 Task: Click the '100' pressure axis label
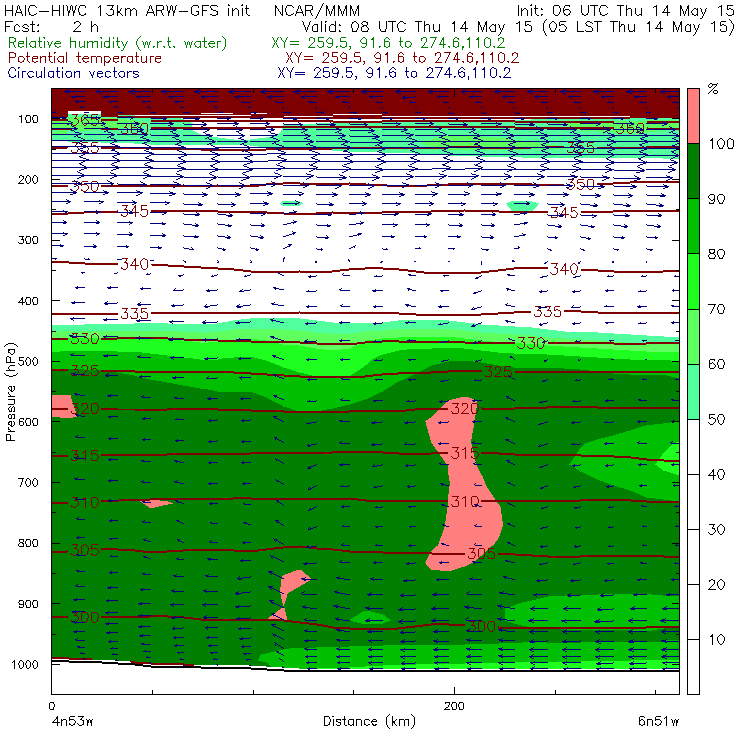[28, 119]
